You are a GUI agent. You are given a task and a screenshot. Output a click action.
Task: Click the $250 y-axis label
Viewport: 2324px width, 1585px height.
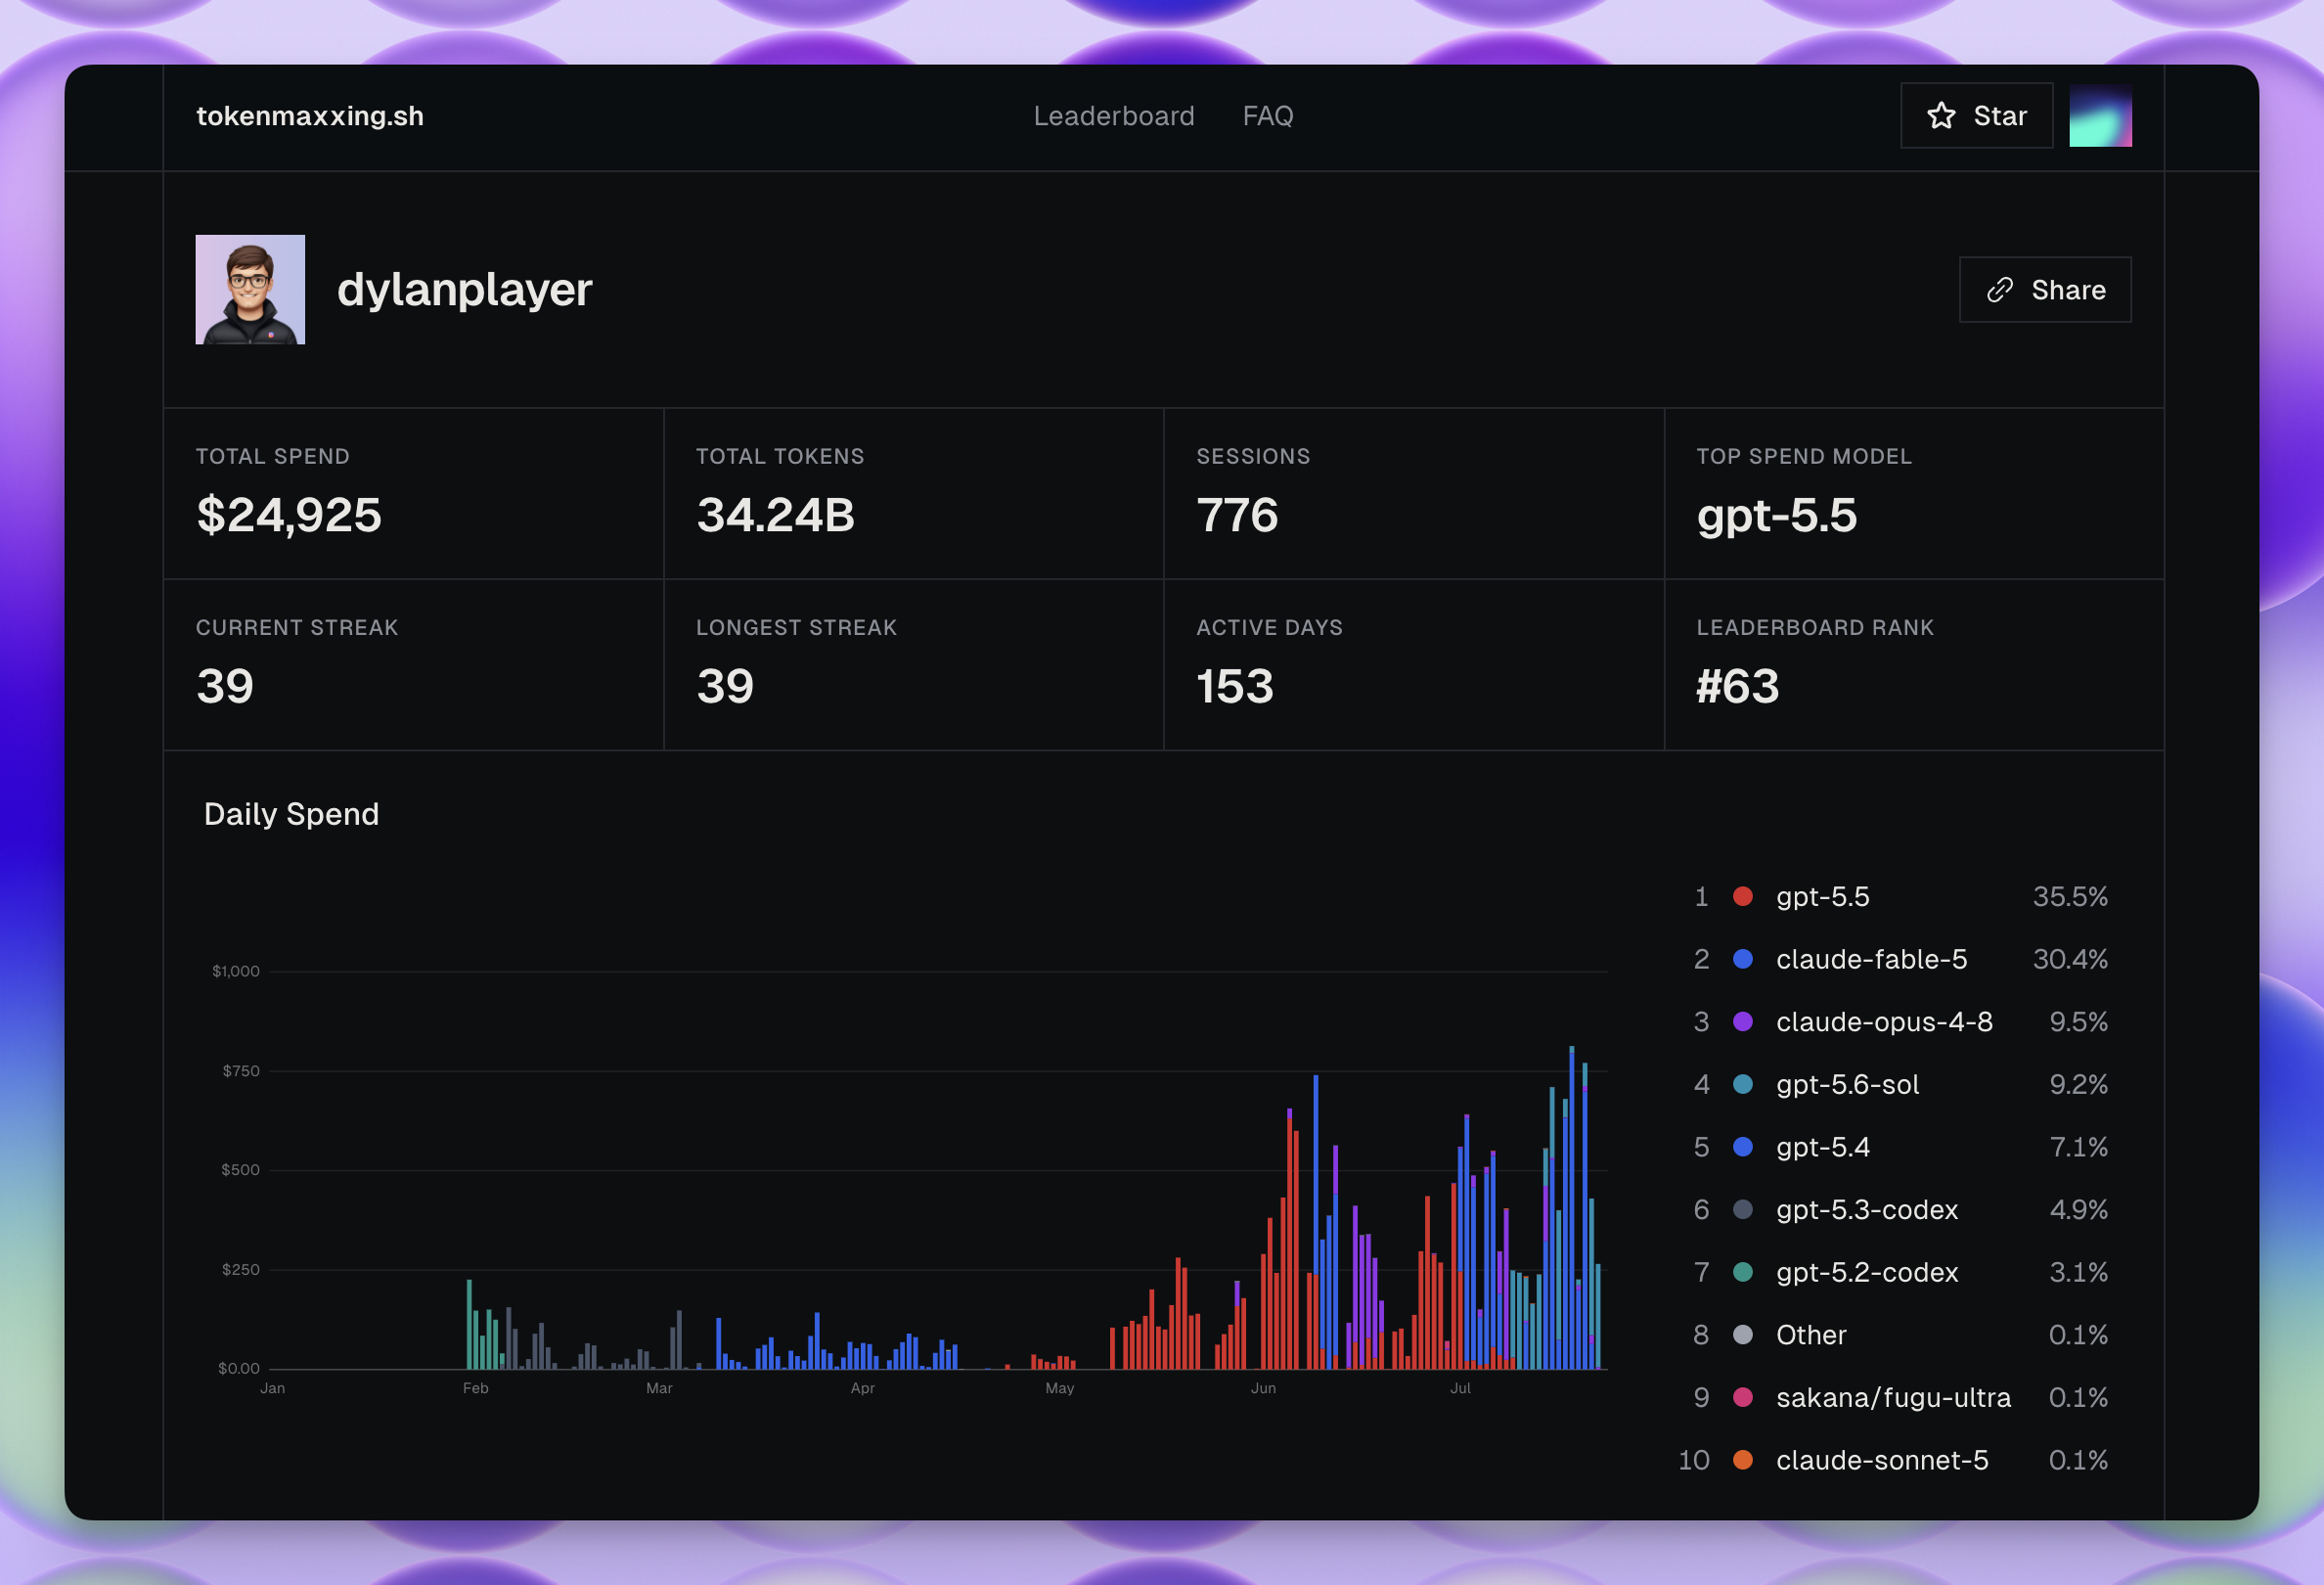click(x=240, y=1270)
